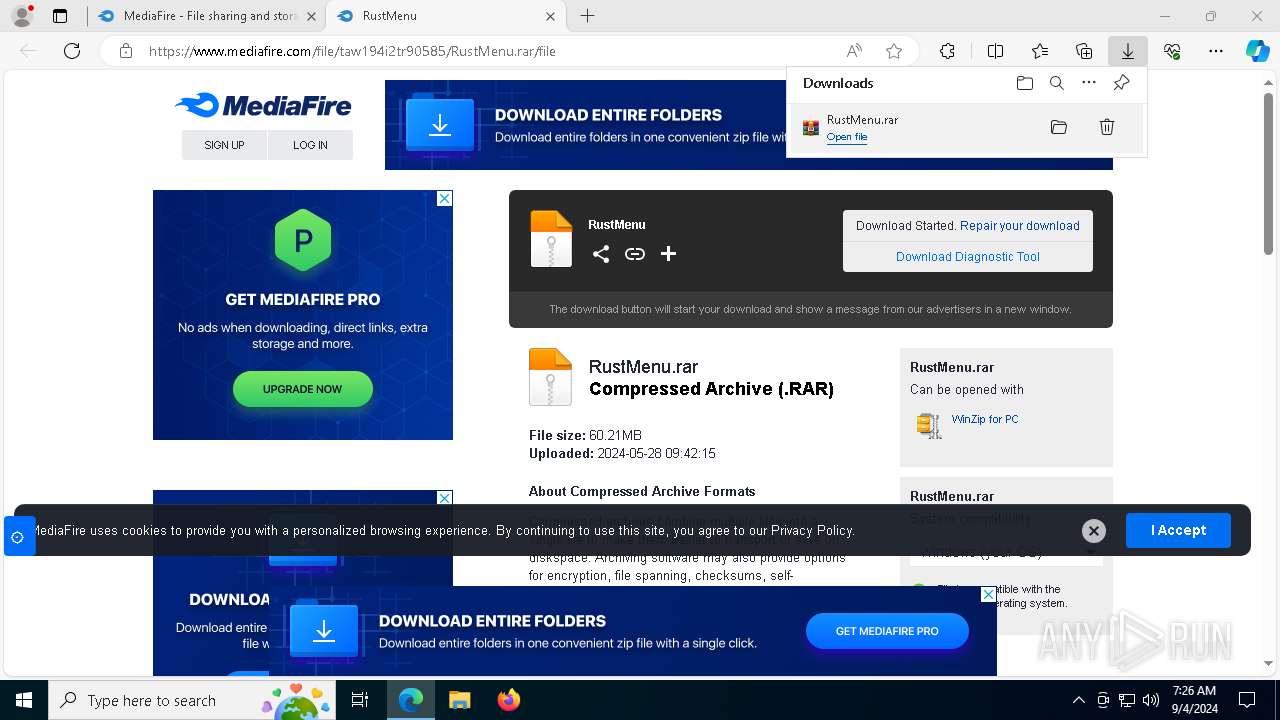Click I Accept on the cookie banner
This screenshot has width=1280, height=720.
(1178, 530)
